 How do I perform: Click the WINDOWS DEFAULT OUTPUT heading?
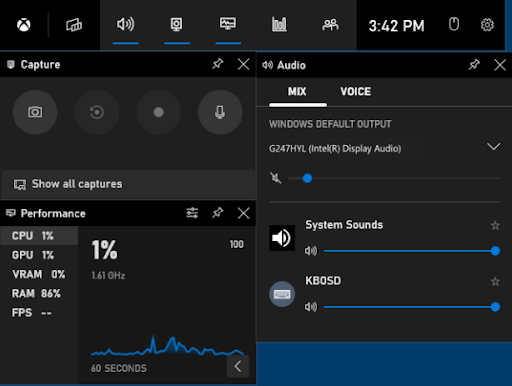tap(330, 124)
